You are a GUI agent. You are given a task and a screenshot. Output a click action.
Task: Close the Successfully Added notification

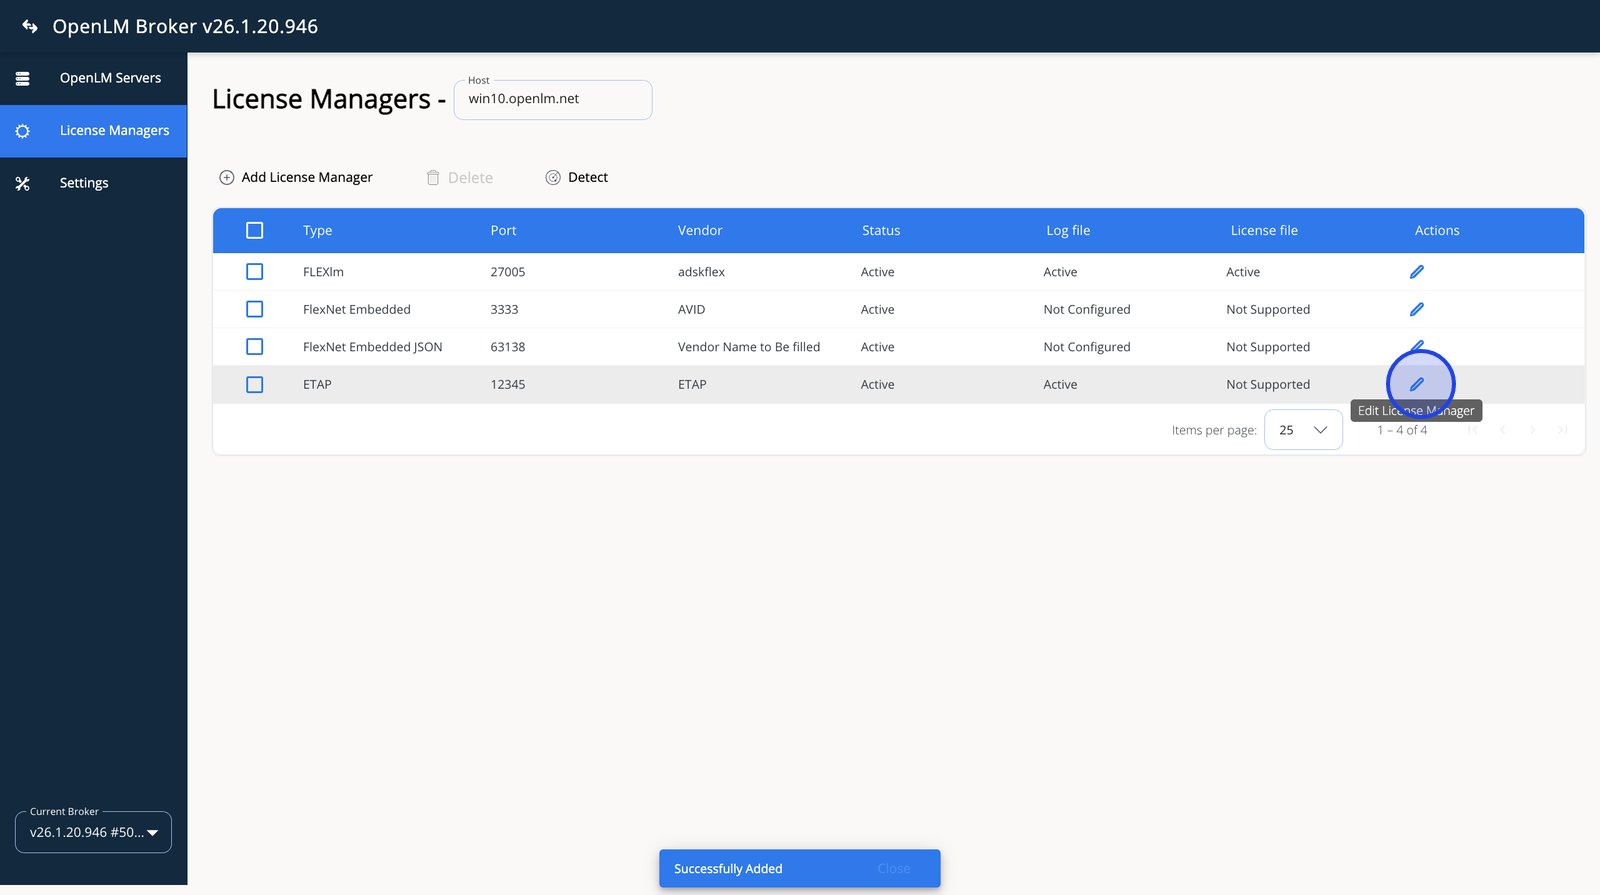(893, 869)
